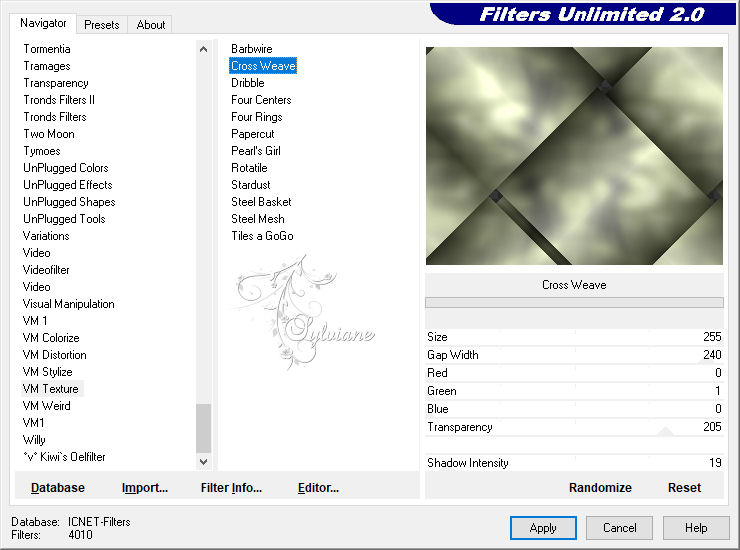This screenshot has width=740, height=550.
Task: Select the Four Centers filter
Action: tap(261, 100)
